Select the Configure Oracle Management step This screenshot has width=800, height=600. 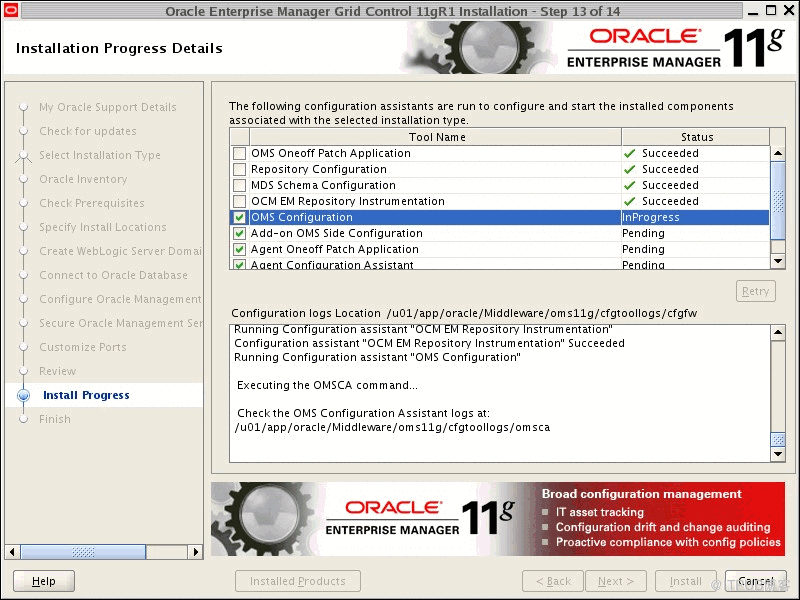pos(120,299)
